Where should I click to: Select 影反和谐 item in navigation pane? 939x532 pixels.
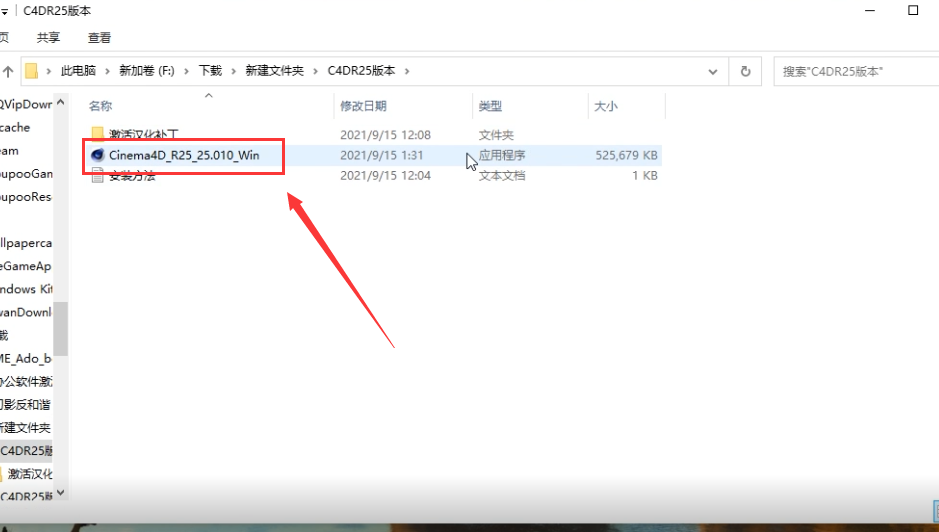(26, 404)
